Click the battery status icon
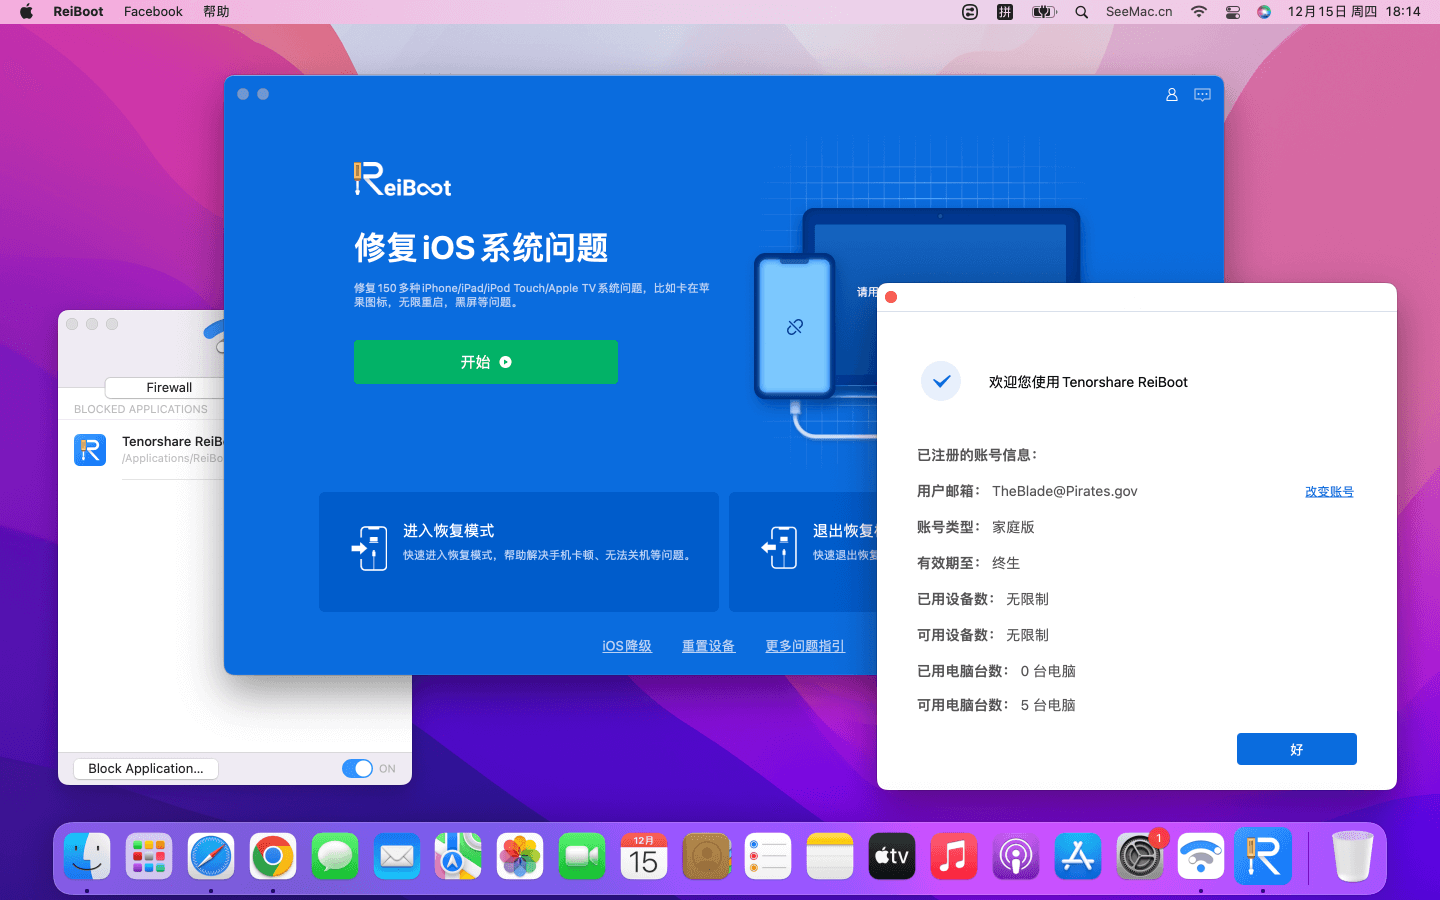Viewport: 1440px width, 900px height. point(1044,12)
